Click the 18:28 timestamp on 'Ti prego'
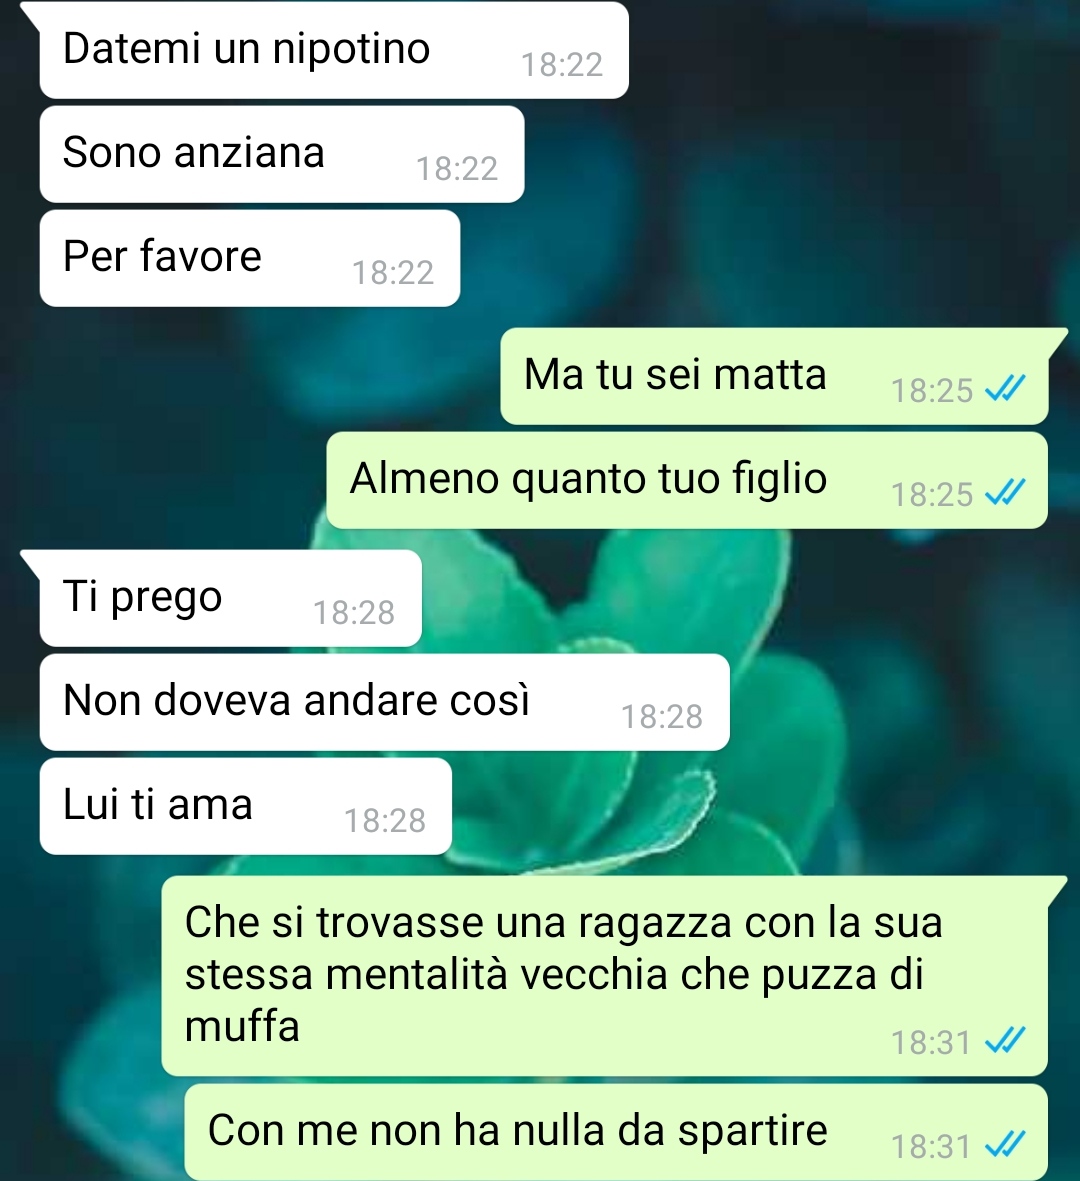The height and width of the screenshot is (1181, 1080). [354, 613]
